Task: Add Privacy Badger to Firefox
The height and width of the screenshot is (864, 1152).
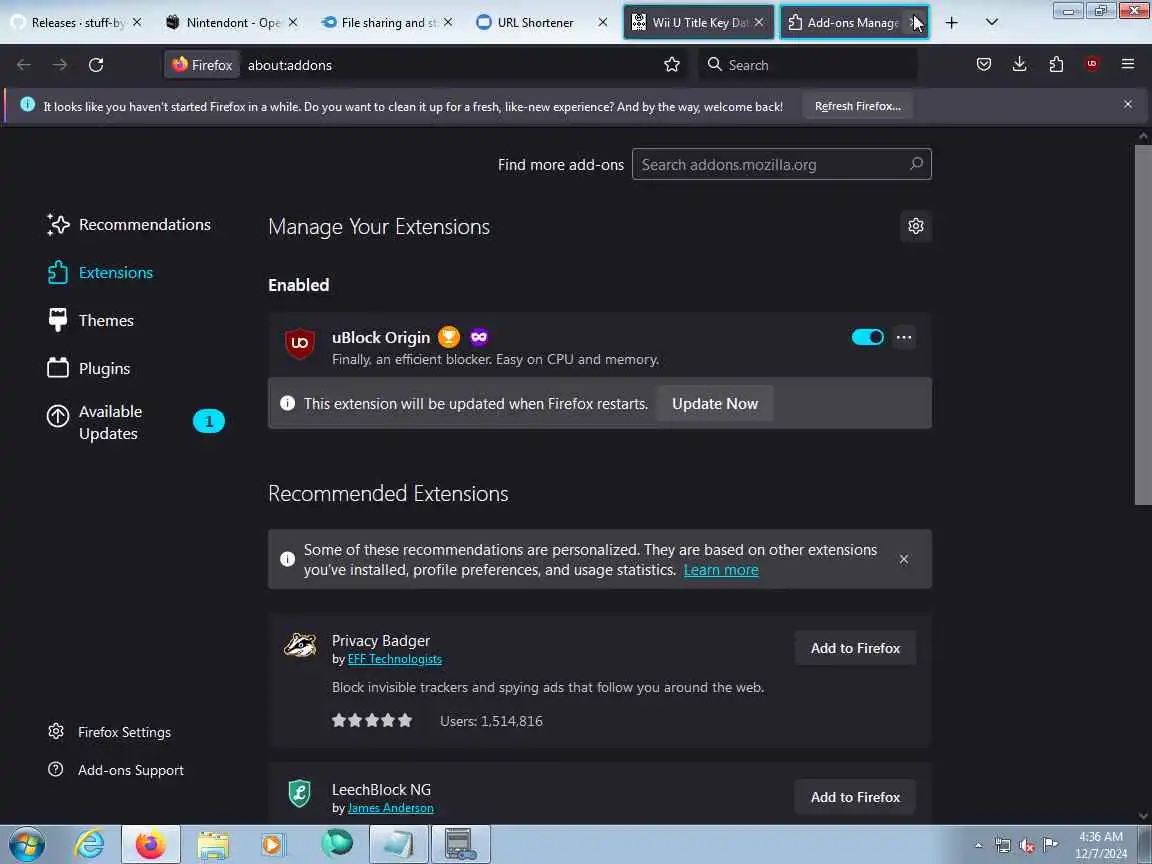Action: (x=855, y=648)
